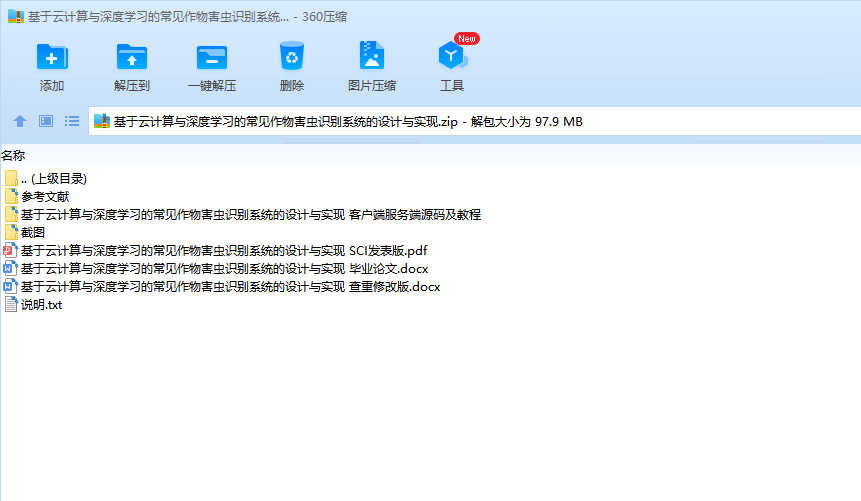Click the 解压到 label text
861x501 pixels.
[132, 86]
